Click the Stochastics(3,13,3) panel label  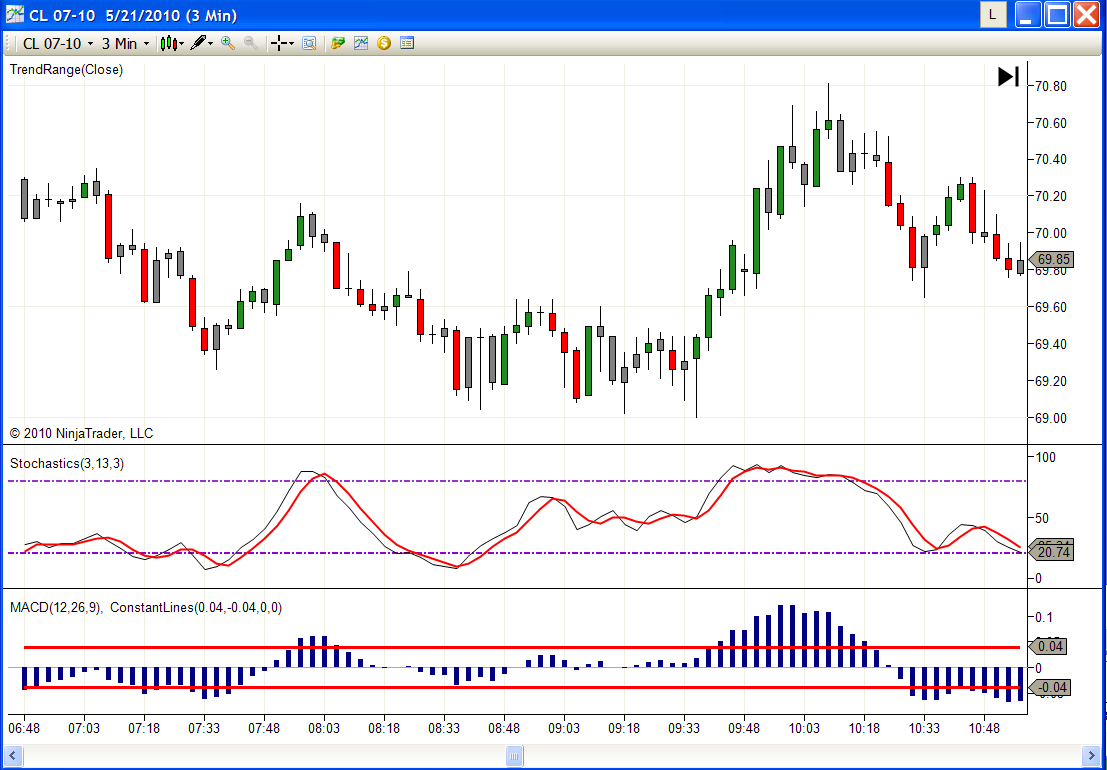[67, 464]
